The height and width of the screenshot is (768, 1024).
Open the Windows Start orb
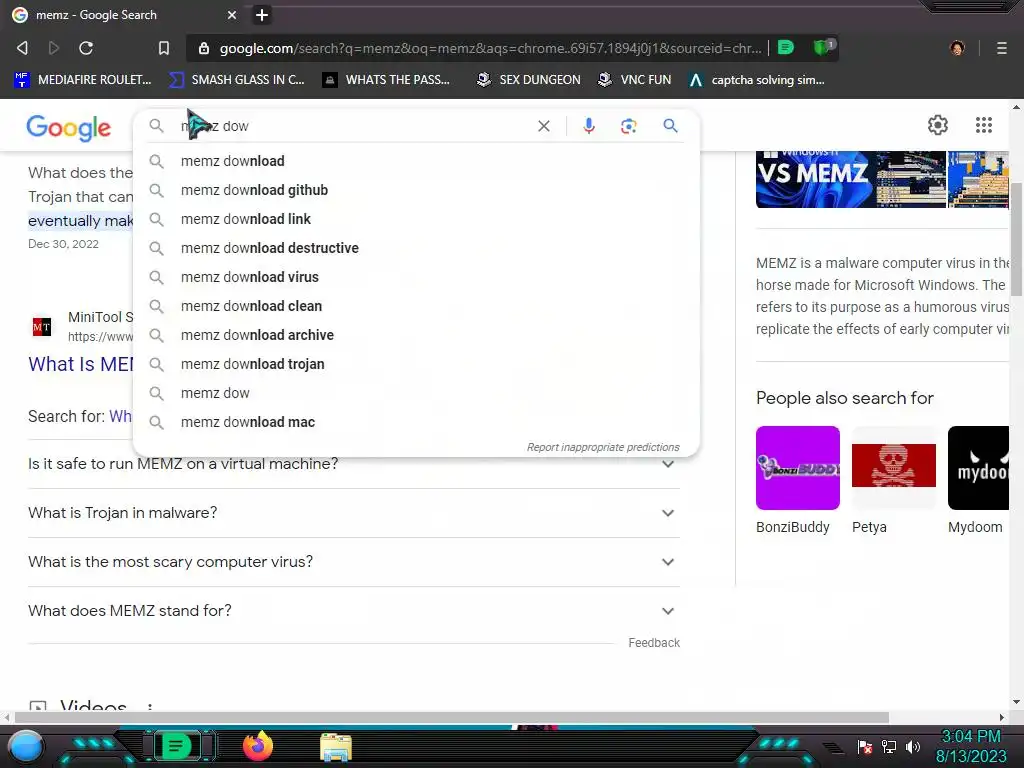pyautogui.click(x=25, y=746)
